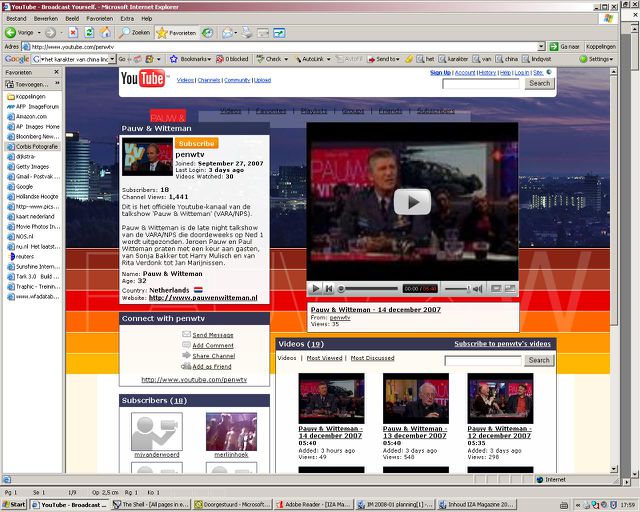Play video using control bar play button
Viewport: 640px width, 512px height.
(315, 289)
